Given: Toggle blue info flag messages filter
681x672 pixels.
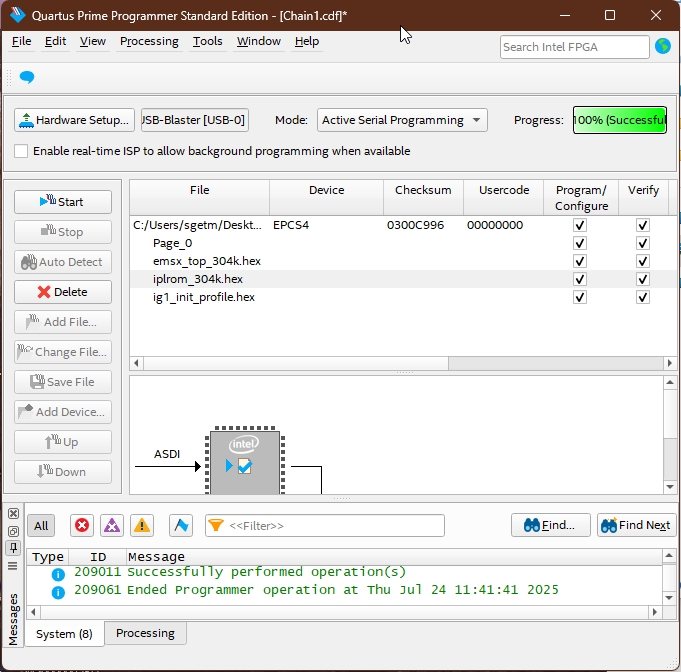Looking at the screenshot, I should point(181,526).
